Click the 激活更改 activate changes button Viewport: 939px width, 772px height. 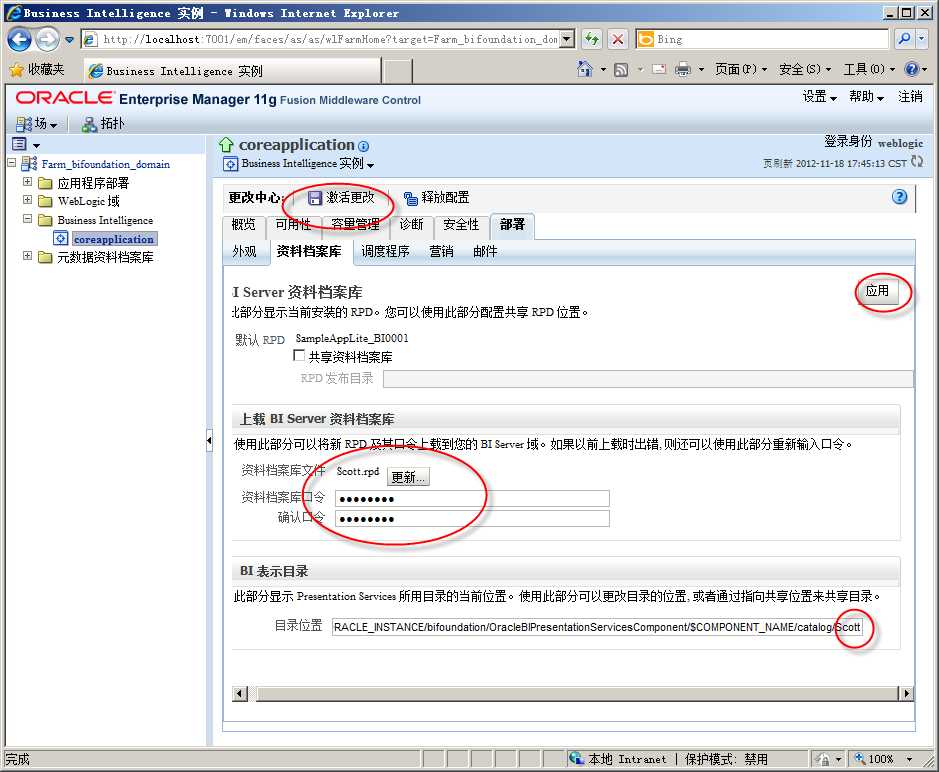341,198
